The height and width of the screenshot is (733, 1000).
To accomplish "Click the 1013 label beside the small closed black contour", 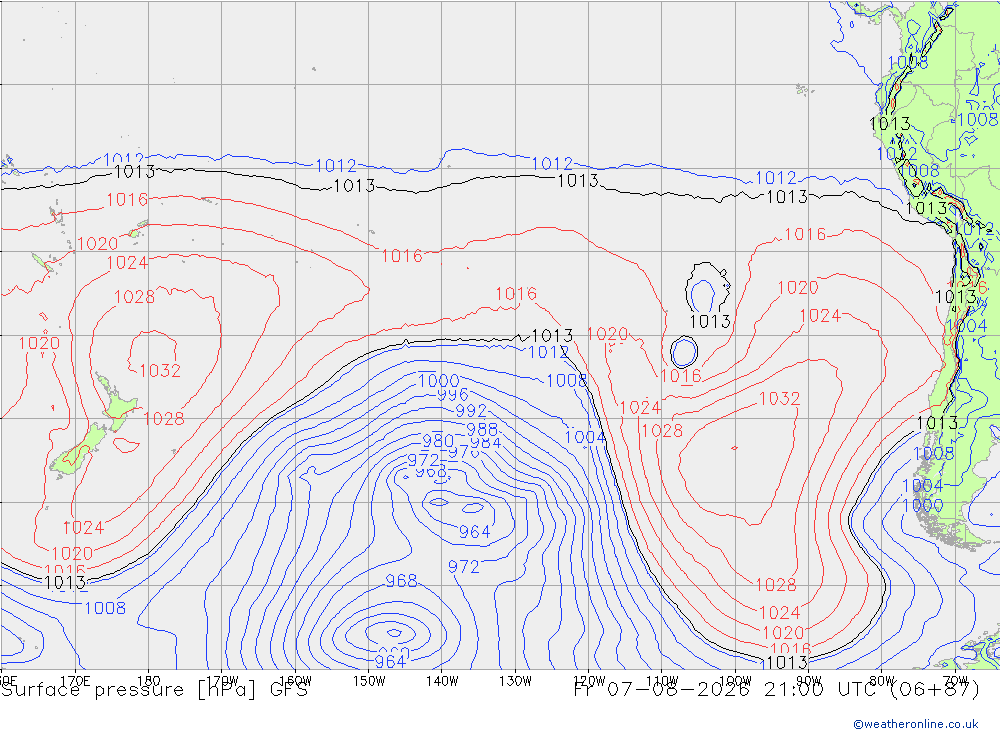I will tap(710, 322).
